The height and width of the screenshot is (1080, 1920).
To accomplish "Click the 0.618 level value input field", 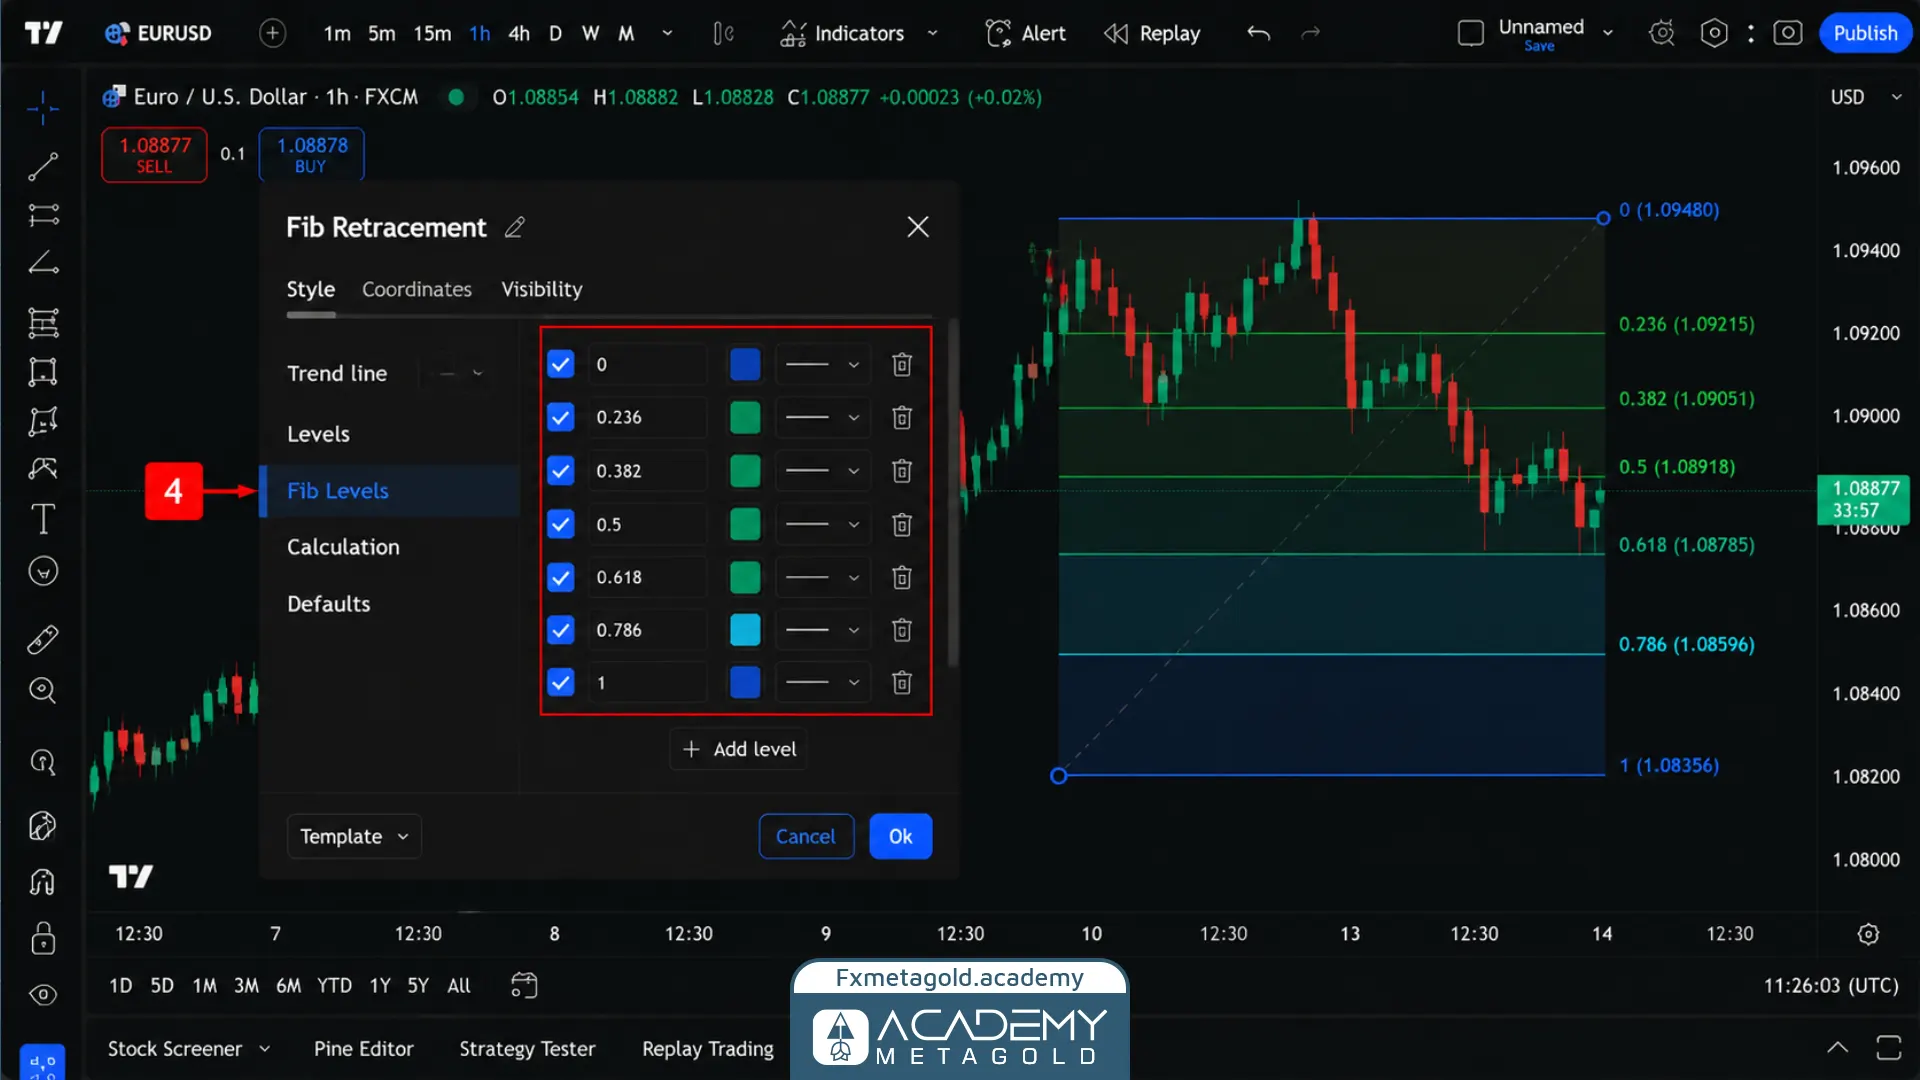I will tap(647, 577).
